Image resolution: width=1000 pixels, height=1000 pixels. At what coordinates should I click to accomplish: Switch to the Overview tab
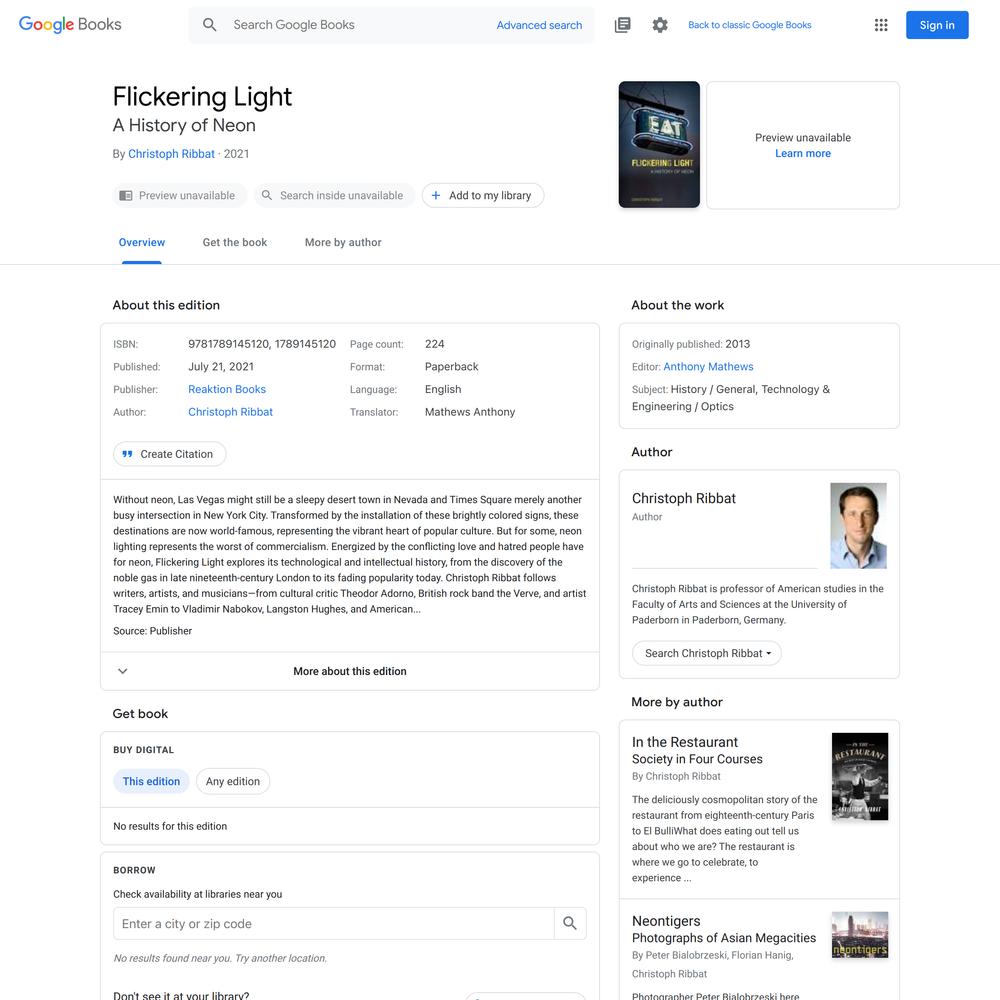click(x=142, y=242)
